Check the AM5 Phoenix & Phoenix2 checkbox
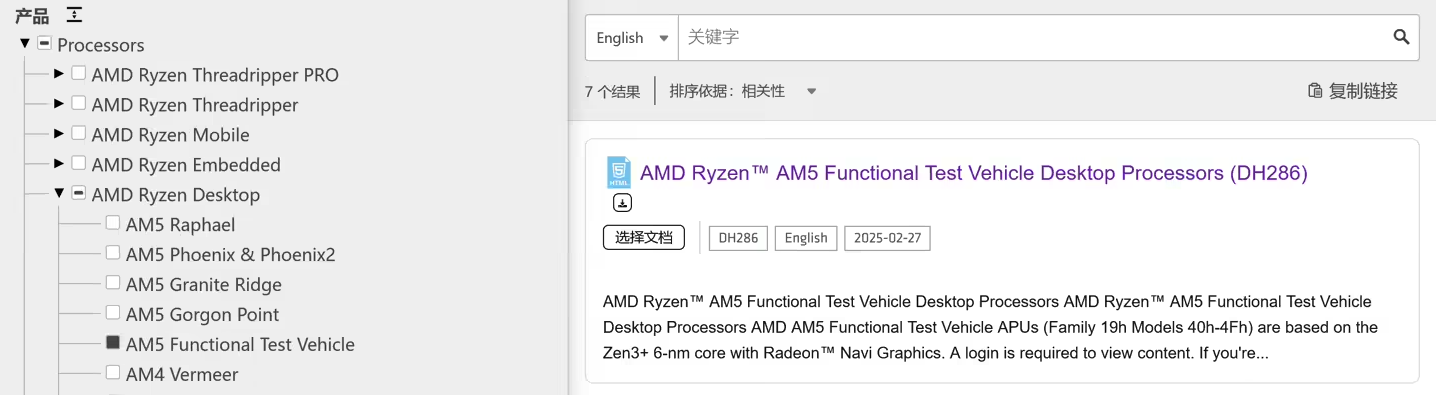Image resolution: width=1436 pixels, height=395 pixels. tap(113, 253)
